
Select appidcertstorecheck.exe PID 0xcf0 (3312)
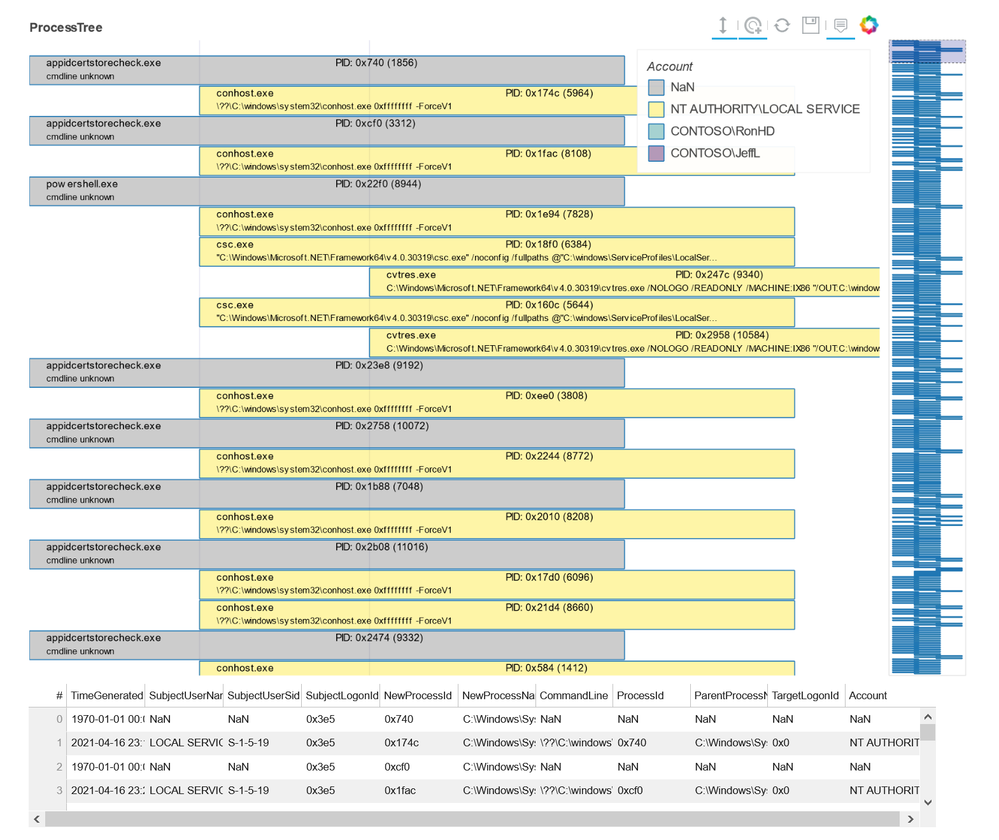click(327, 131)
